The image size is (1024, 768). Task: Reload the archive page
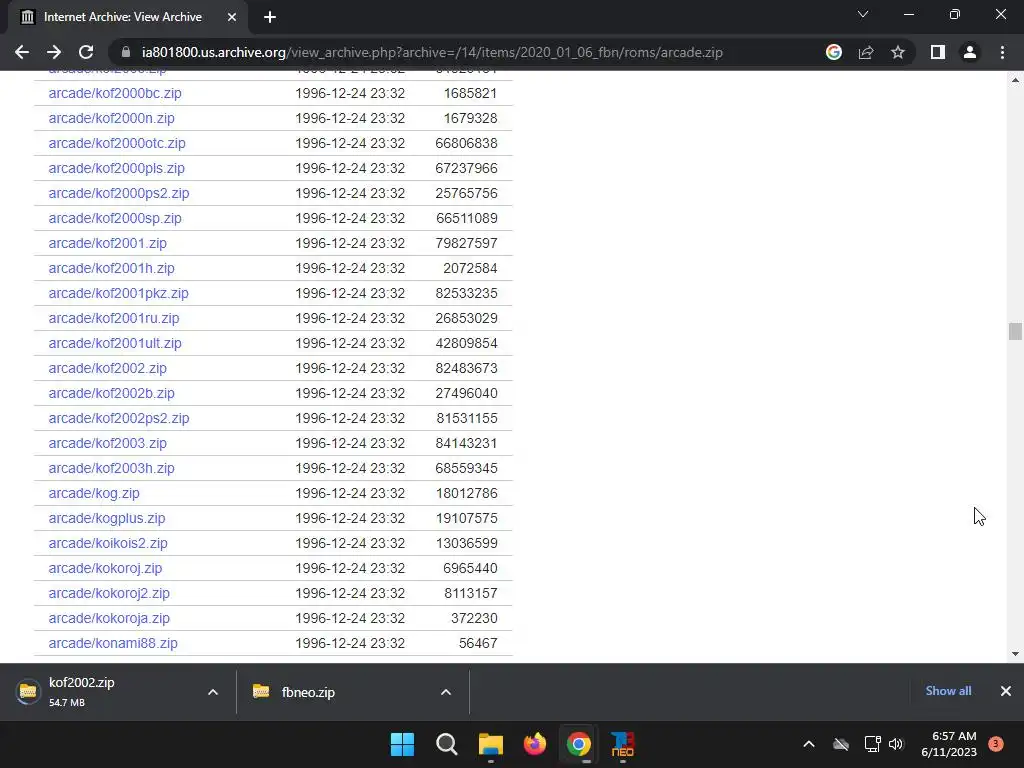pyautogui.click(x=86, y=52)
